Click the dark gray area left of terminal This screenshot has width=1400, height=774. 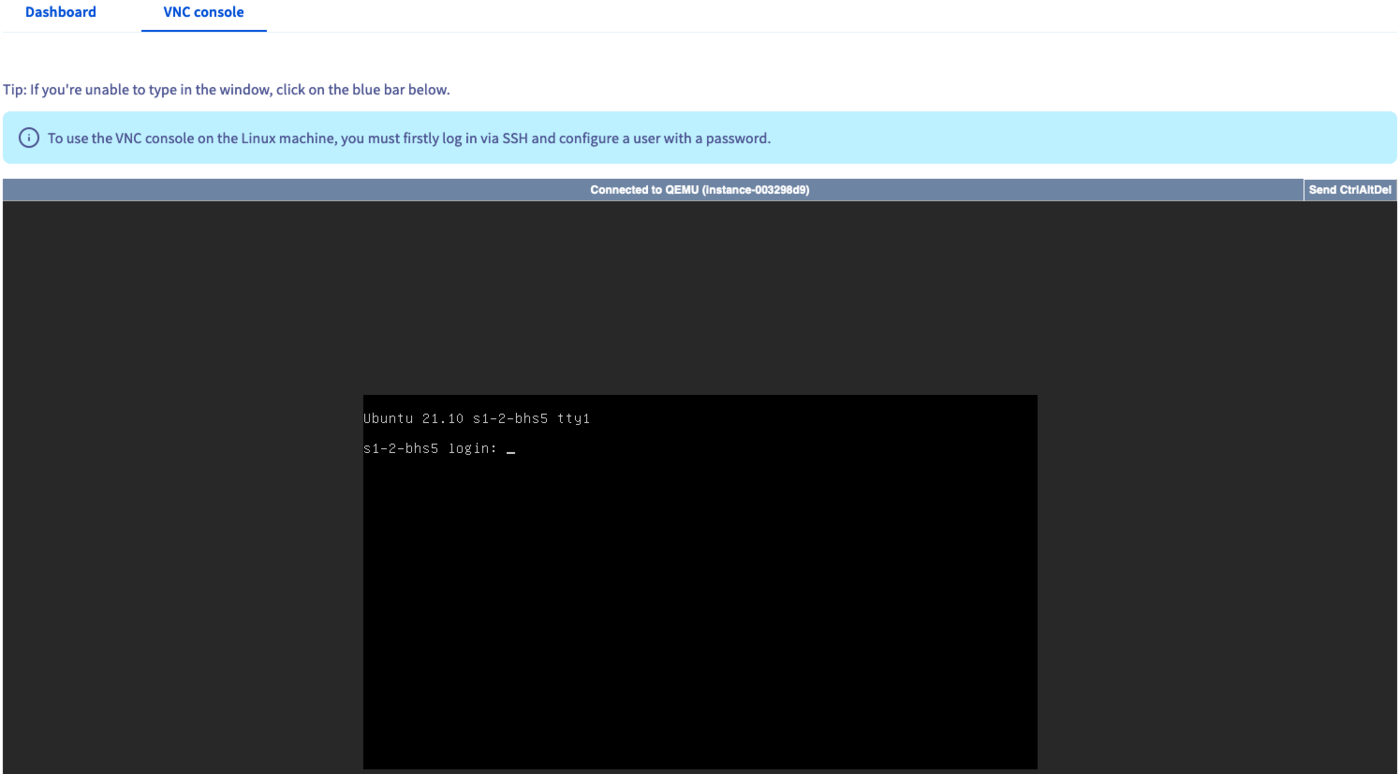coord(180,500)
